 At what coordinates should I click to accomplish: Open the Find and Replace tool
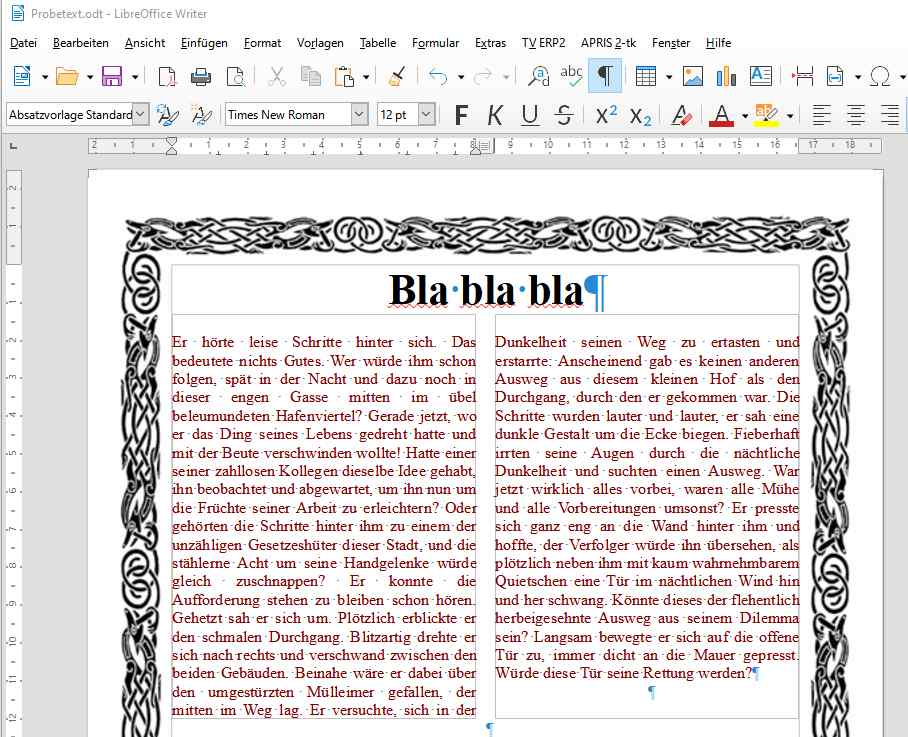(x=539, y=76)
